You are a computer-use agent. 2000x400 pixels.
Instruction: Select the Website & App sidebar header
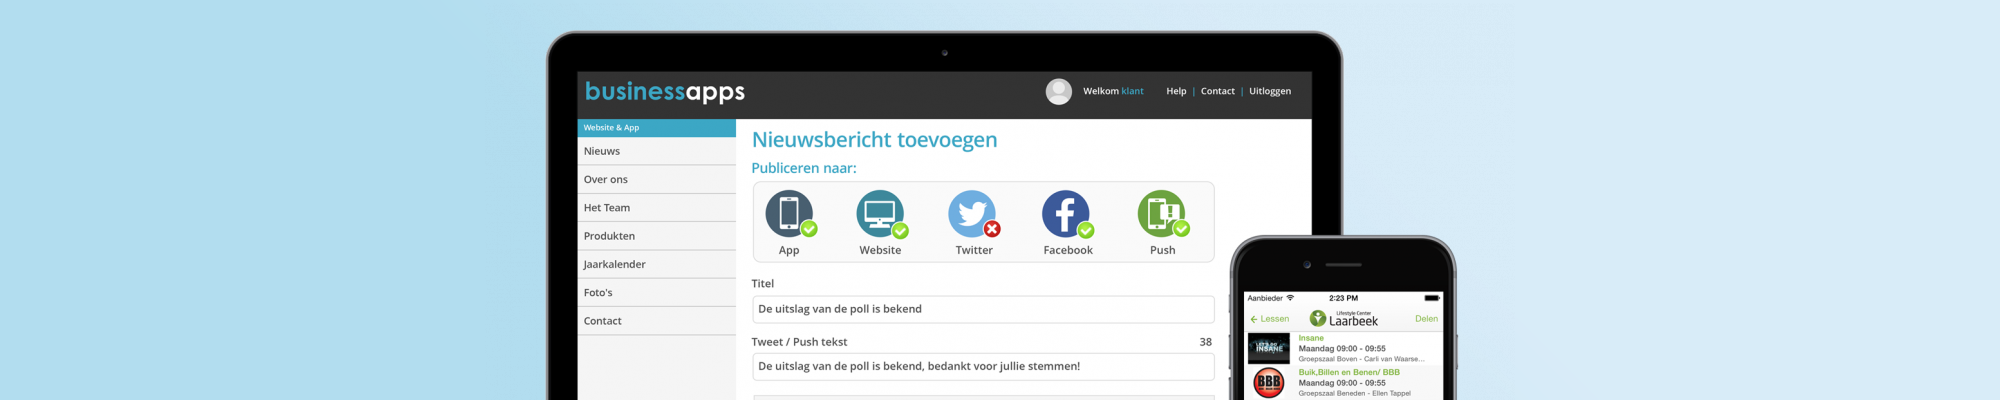click(x=657, y=128)
